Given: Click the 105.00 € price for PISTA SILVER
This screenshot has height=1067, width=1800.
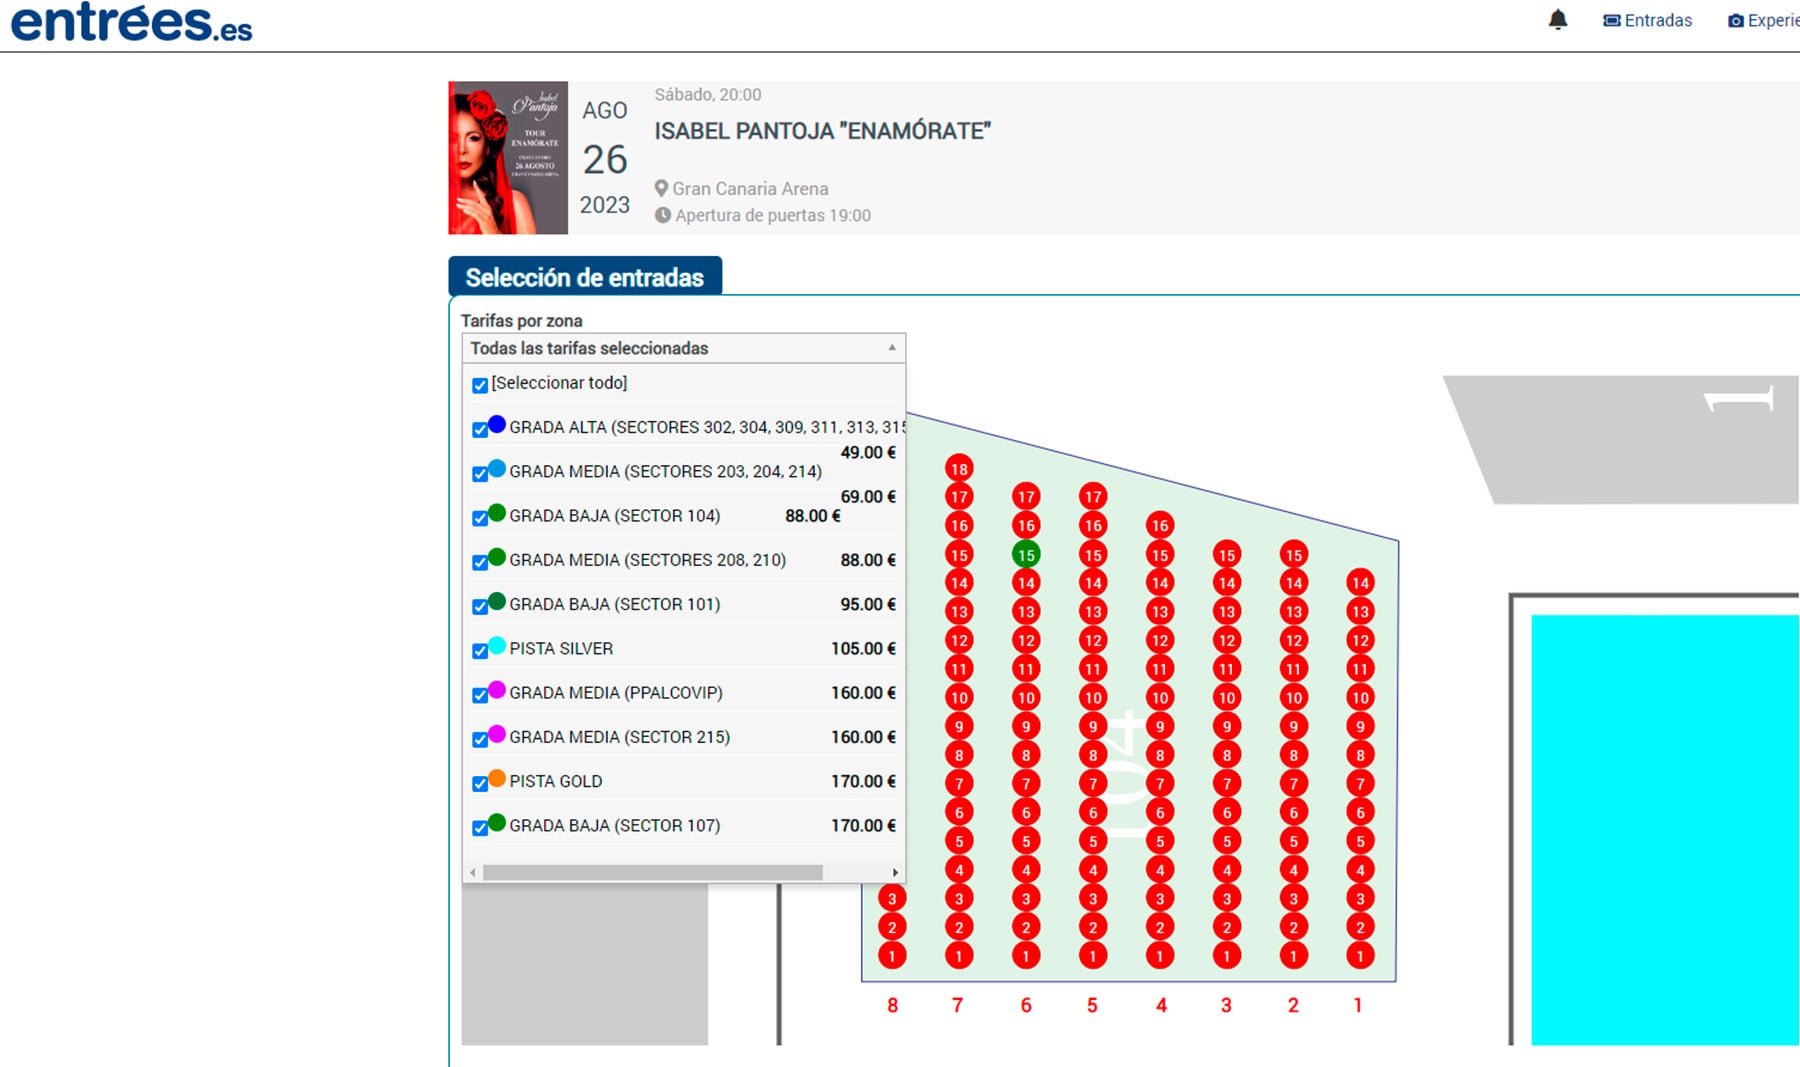Looking at the screenshot, I should tap(864, 648).
